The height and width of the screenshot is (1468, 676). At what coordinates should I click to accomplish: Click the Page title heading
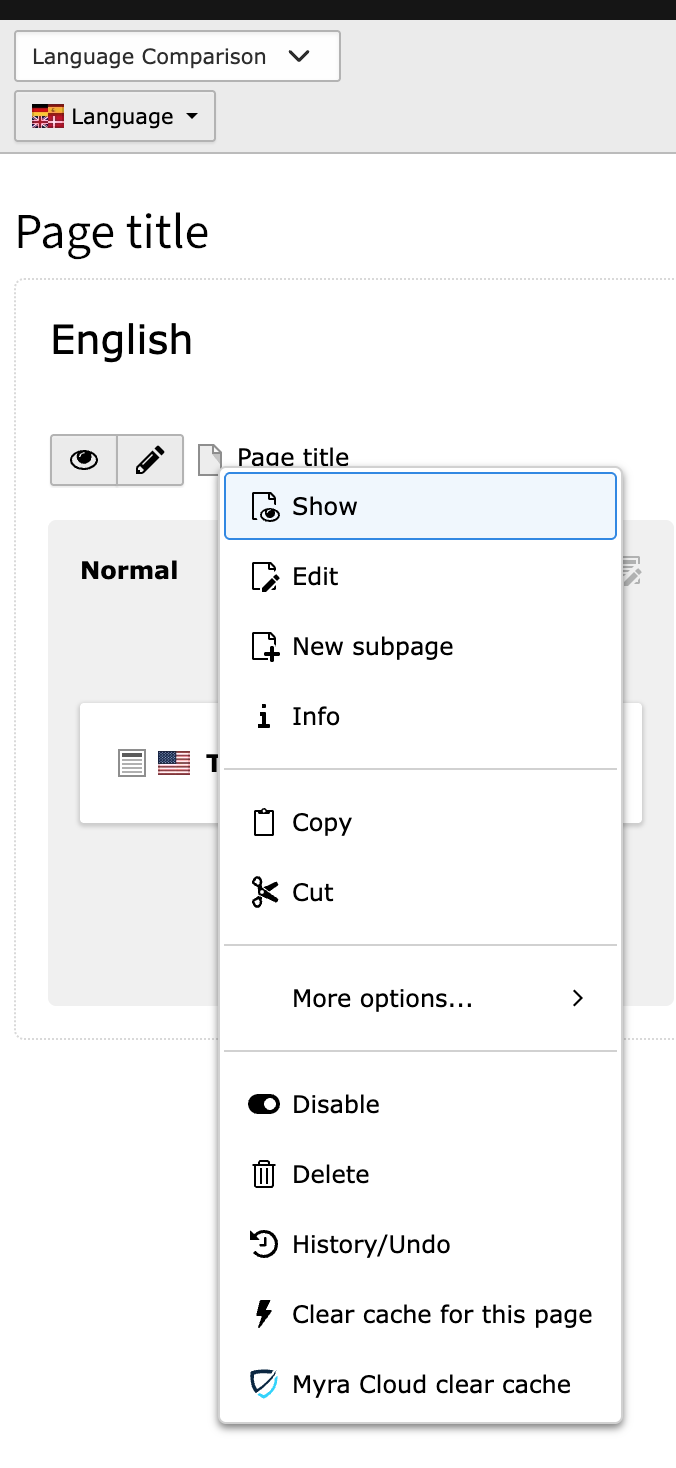(x=112, y=232)
